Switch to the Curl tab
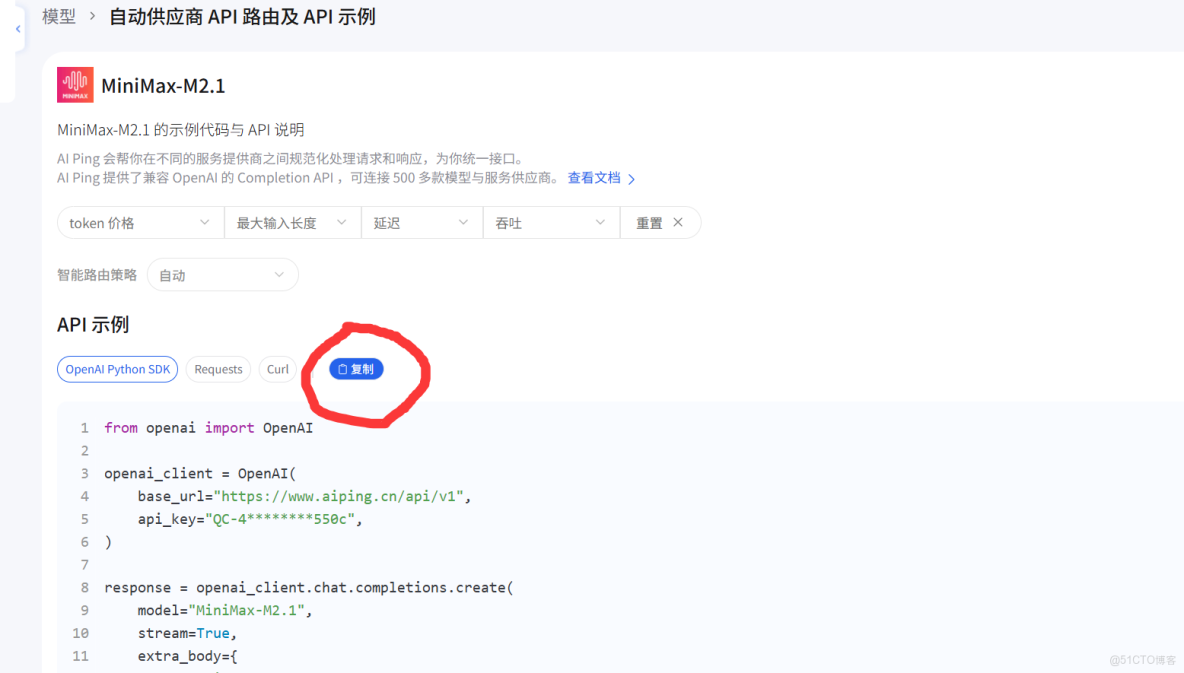 [x=277, y=369]
